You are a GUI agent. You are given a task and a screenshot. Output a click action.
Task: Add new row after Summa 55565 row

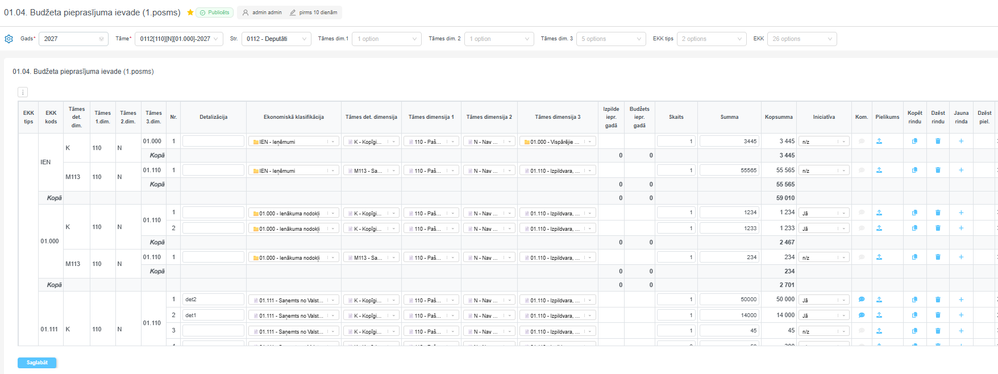(x=961, y=170)
